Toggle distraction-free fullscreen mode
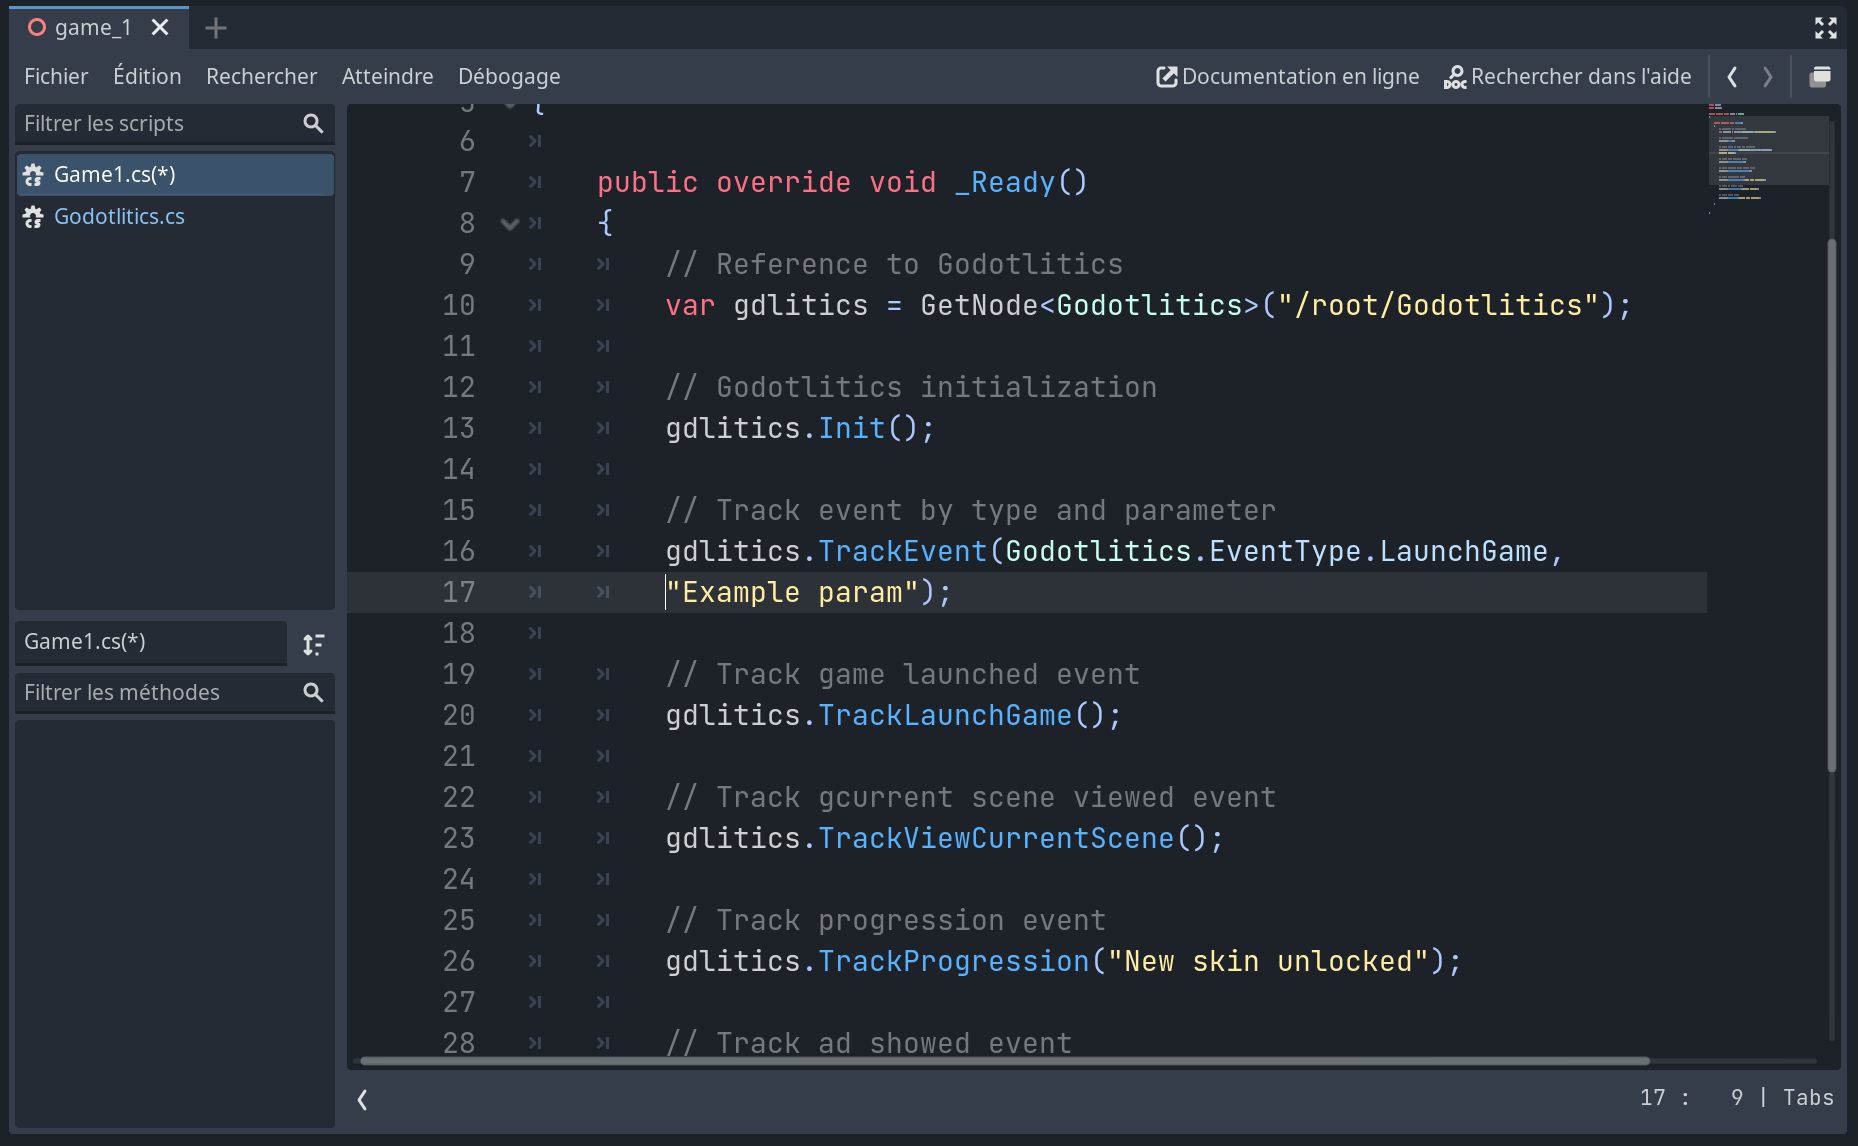This screenshot has width=1858, height=1146. point(1826,28)
